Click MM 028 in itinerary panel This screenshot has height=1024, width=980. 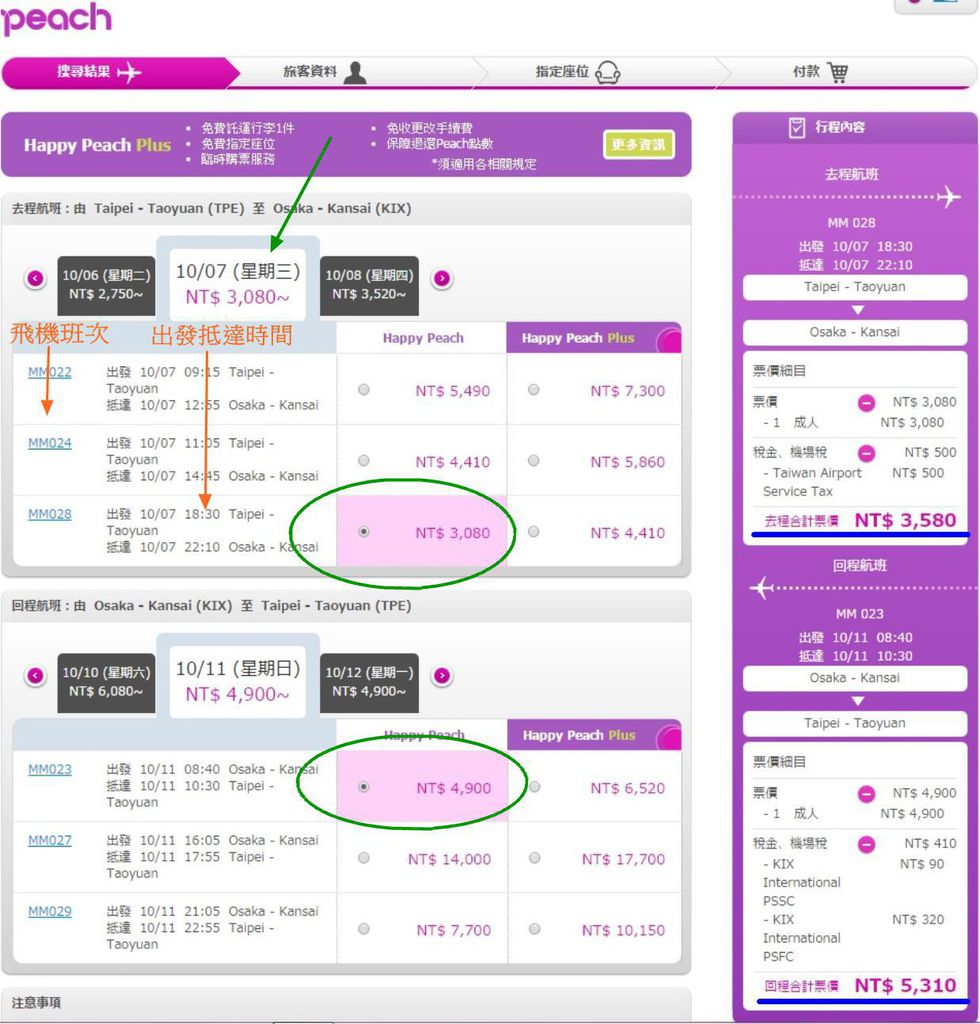851,223
